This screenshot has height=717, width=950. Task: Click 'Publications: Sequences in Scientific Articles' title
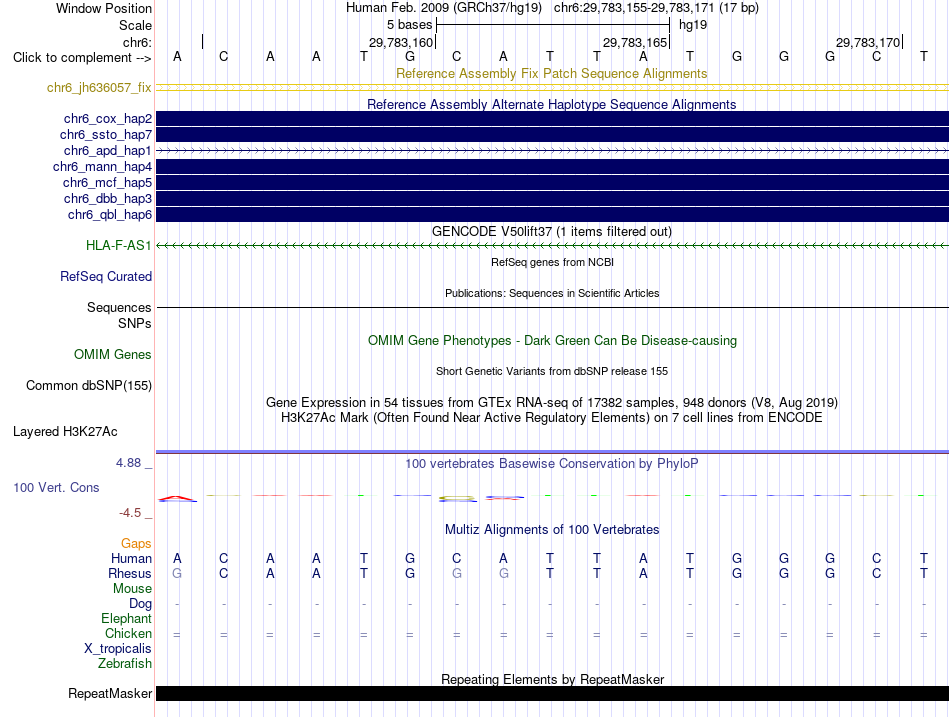(x=552, y=293)
